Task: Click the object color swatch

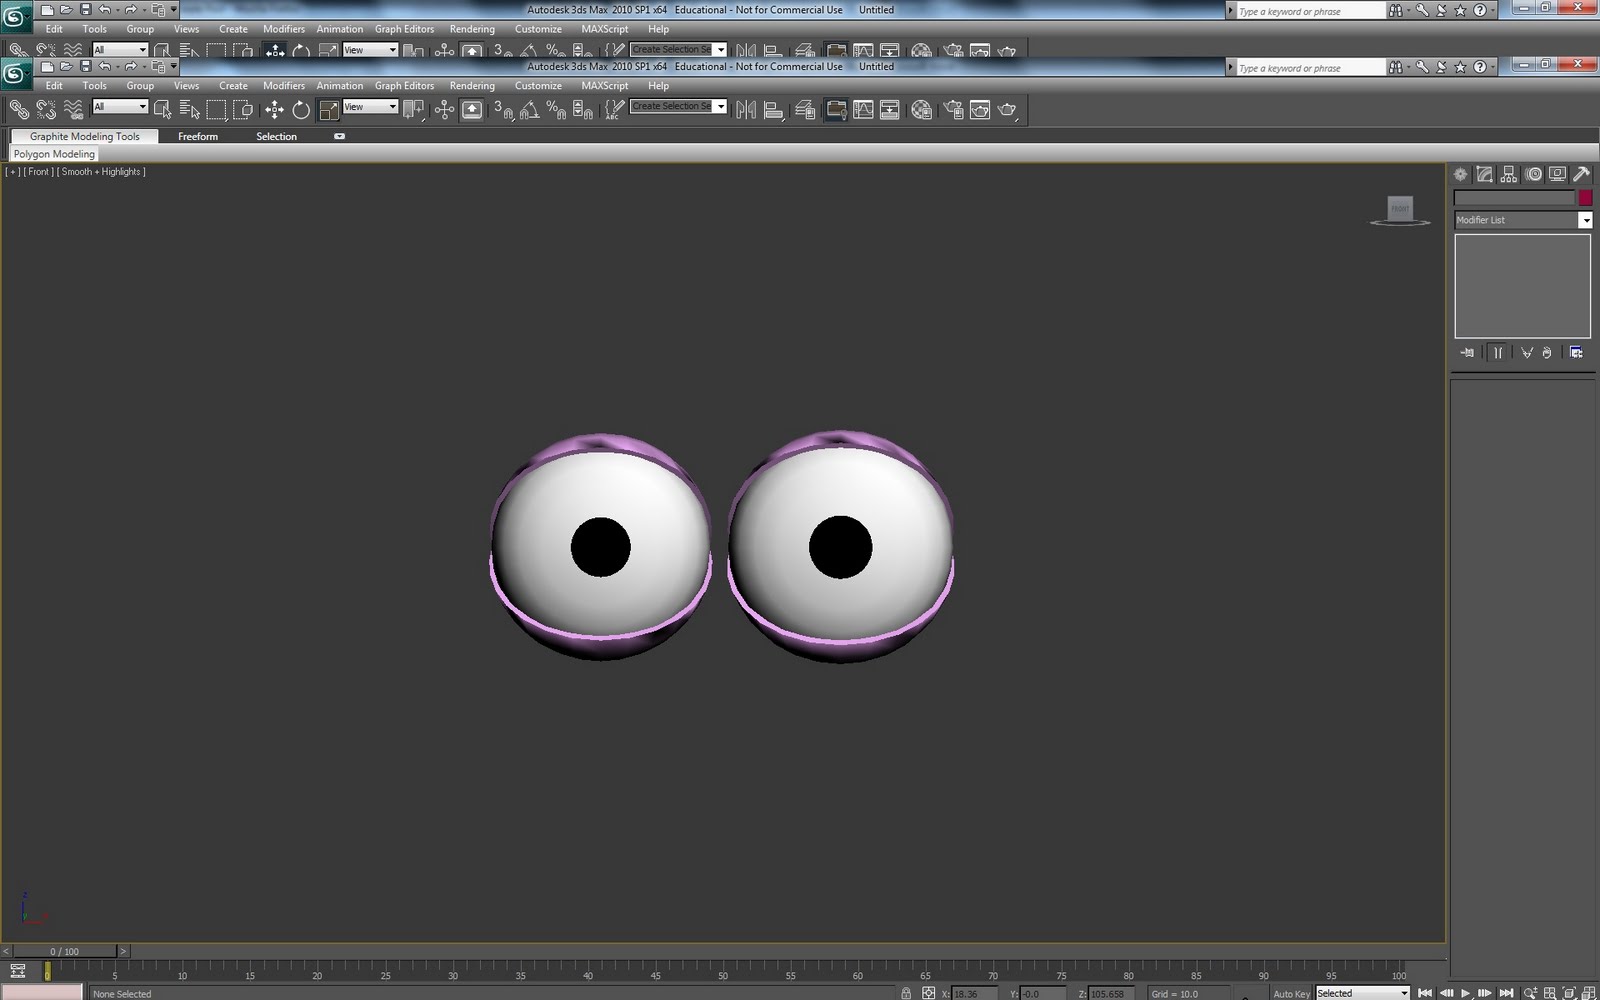Action: tap(1585, 198)
